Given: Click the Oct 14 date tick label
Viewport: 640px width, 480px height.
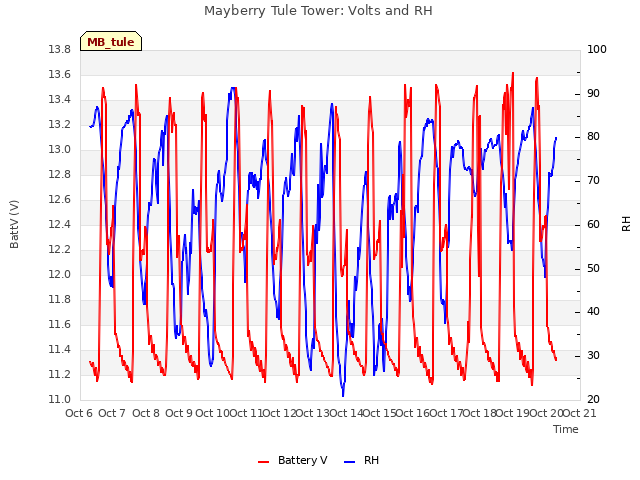Looking at the screenshot, I should [x=346, y=413].
